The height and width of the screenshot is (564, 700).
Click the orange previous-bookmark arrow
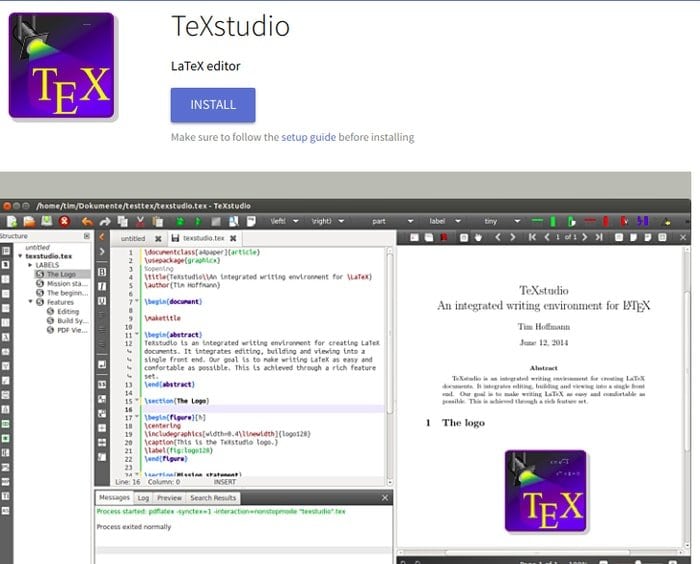coord(102,237)
